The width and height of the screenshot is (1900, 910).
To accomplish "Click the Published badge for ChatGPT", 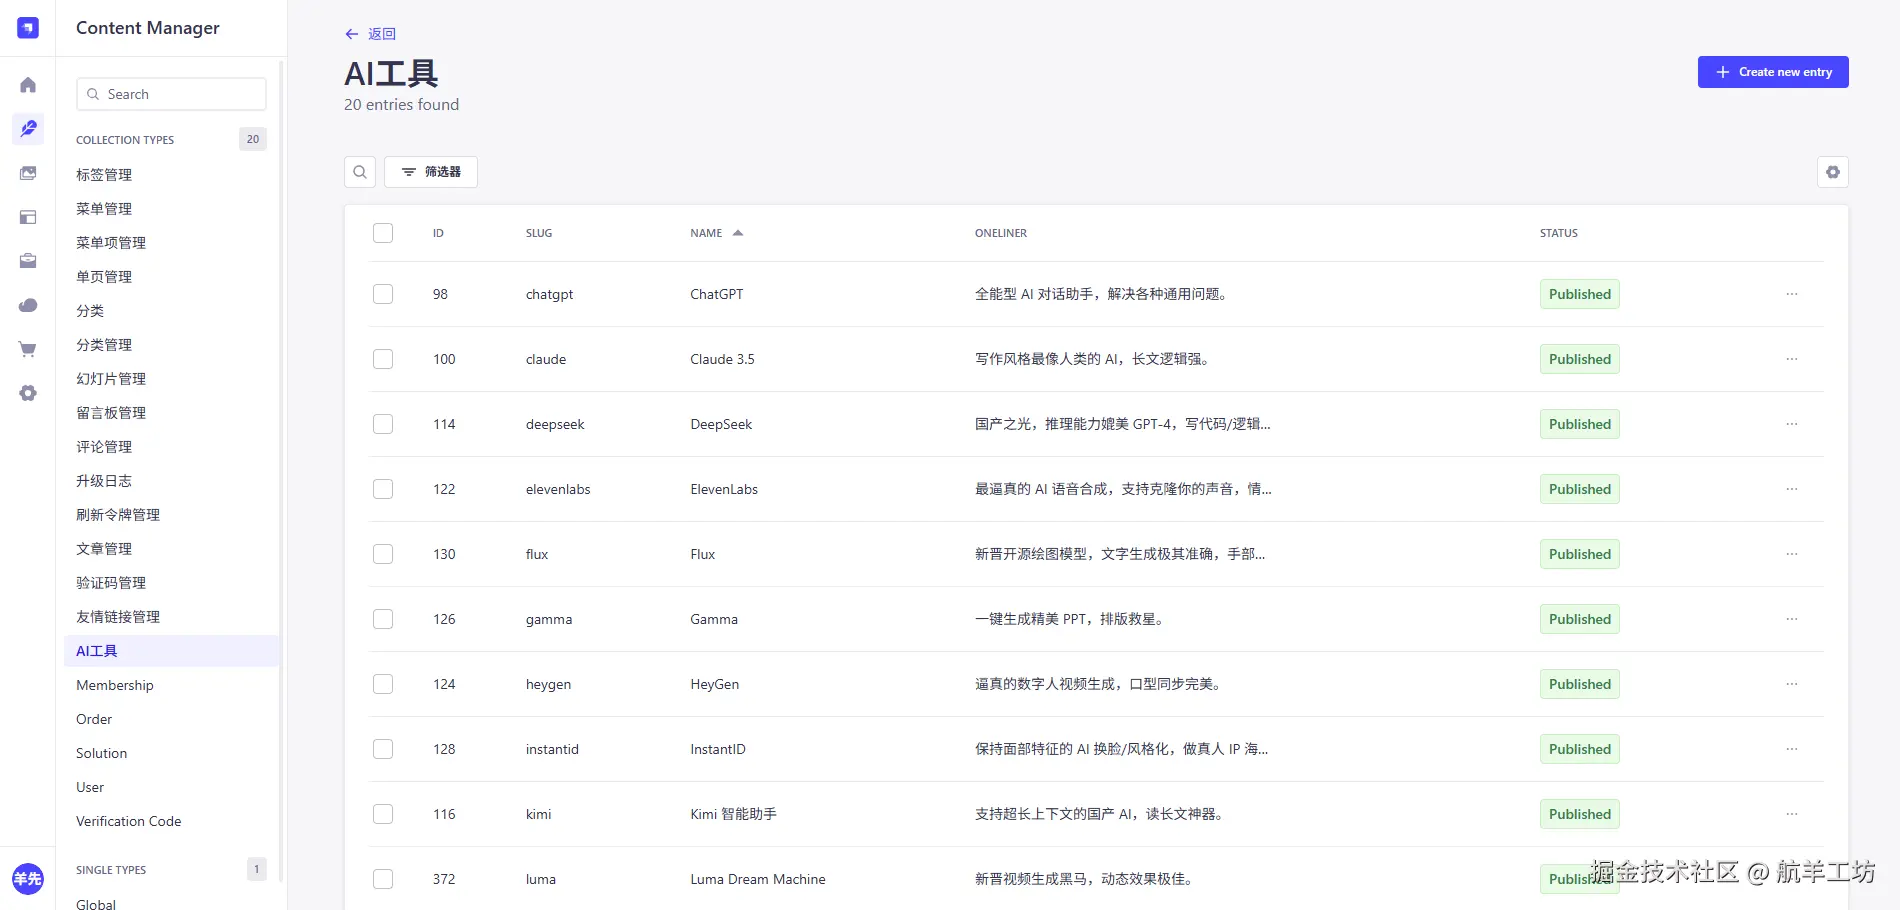I will [1580, 294].
